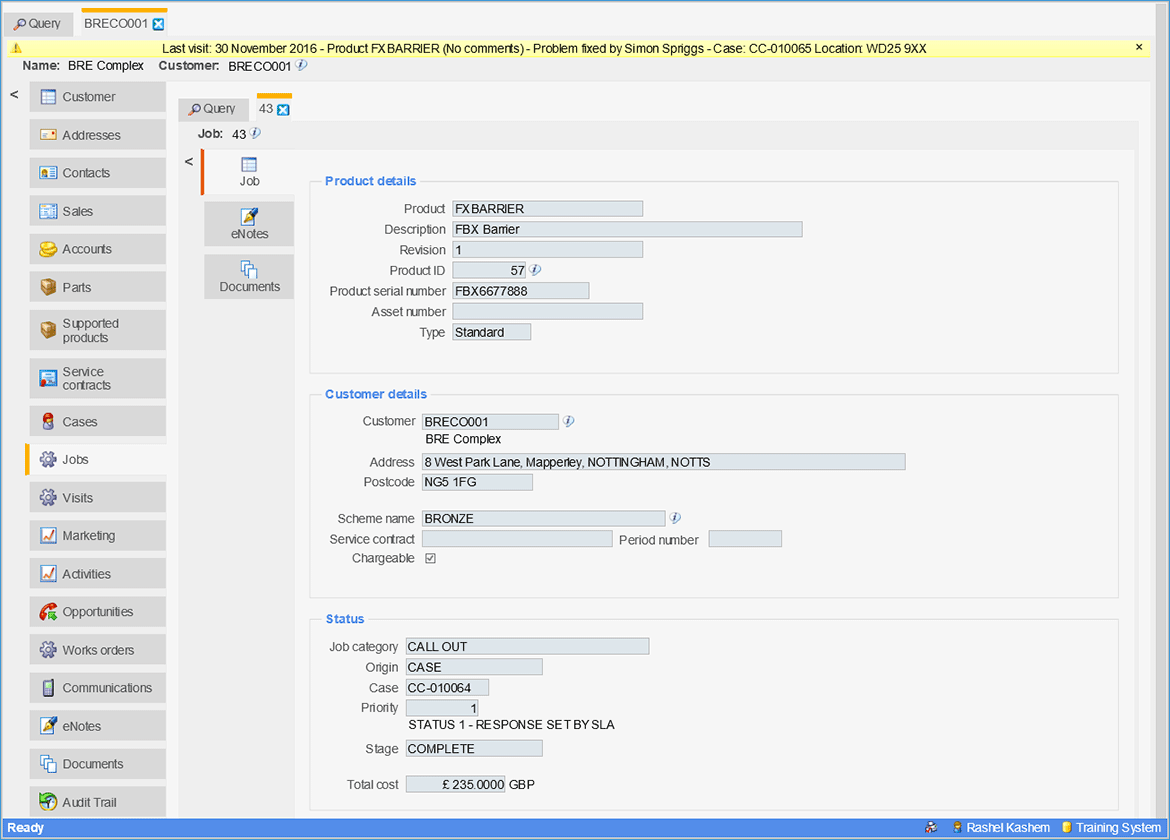Open customer-level Documents in main sidebar

click(x=98, y=764)
